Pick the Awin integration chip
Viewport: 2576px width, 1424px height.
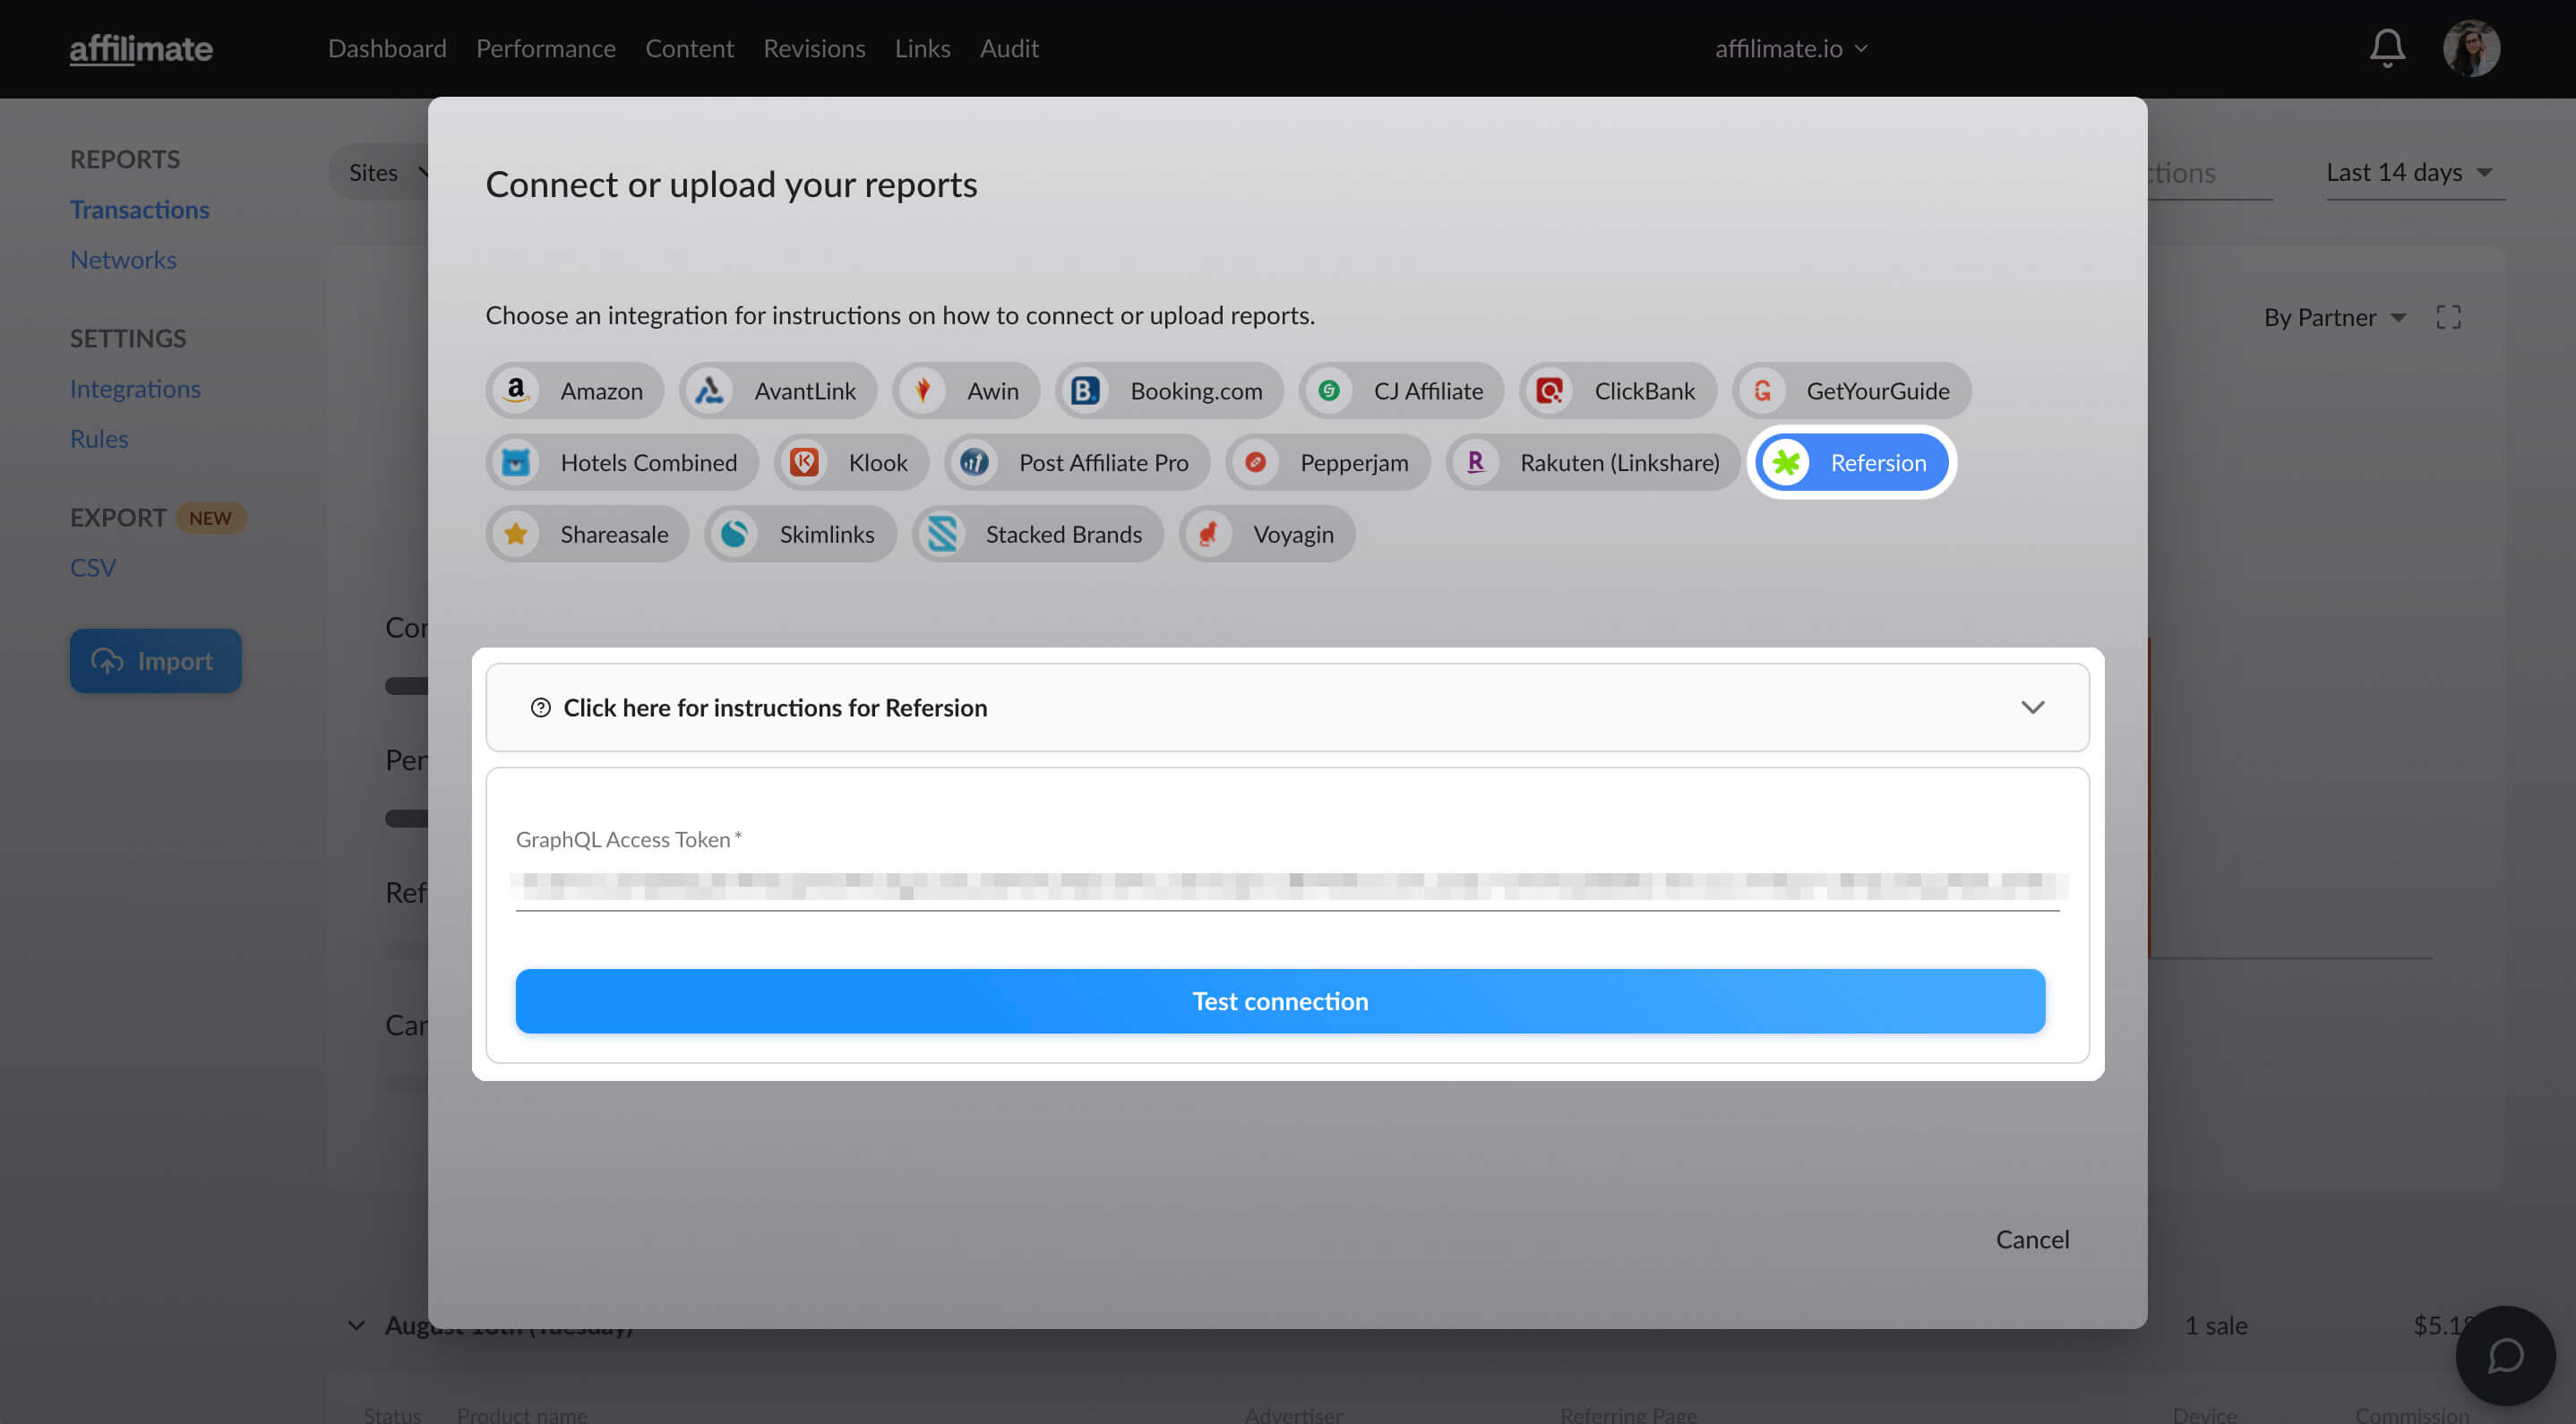click(966, 390)
